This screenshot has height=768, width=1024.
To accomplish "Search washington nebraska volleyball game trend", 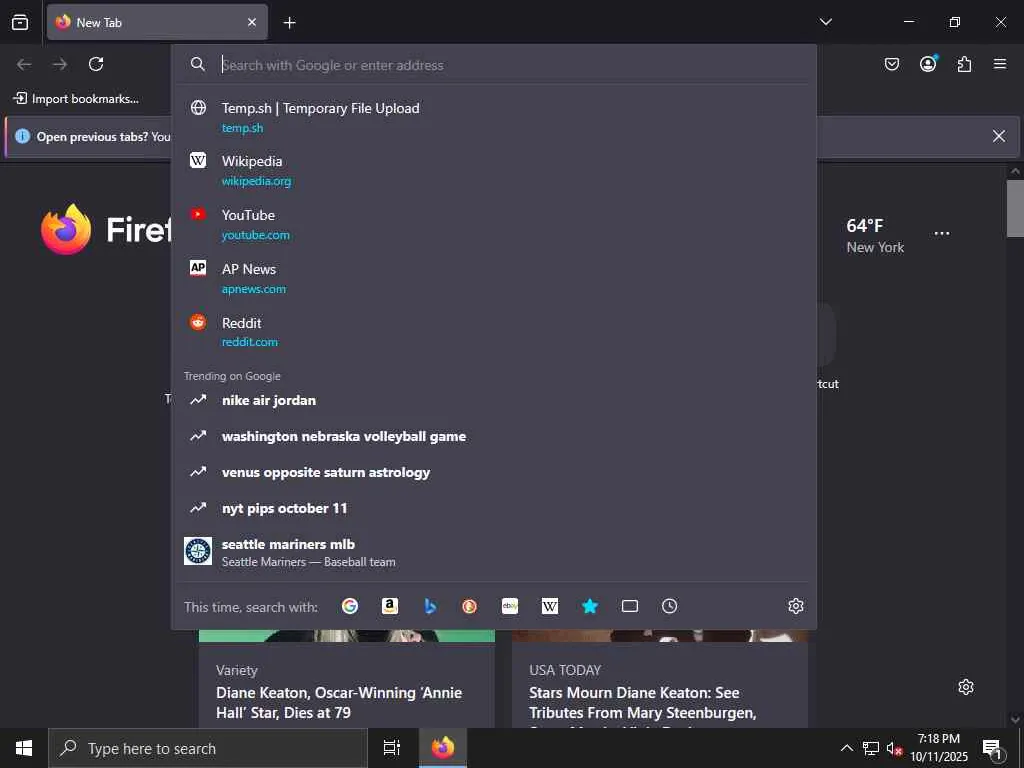I will (494, 436).
